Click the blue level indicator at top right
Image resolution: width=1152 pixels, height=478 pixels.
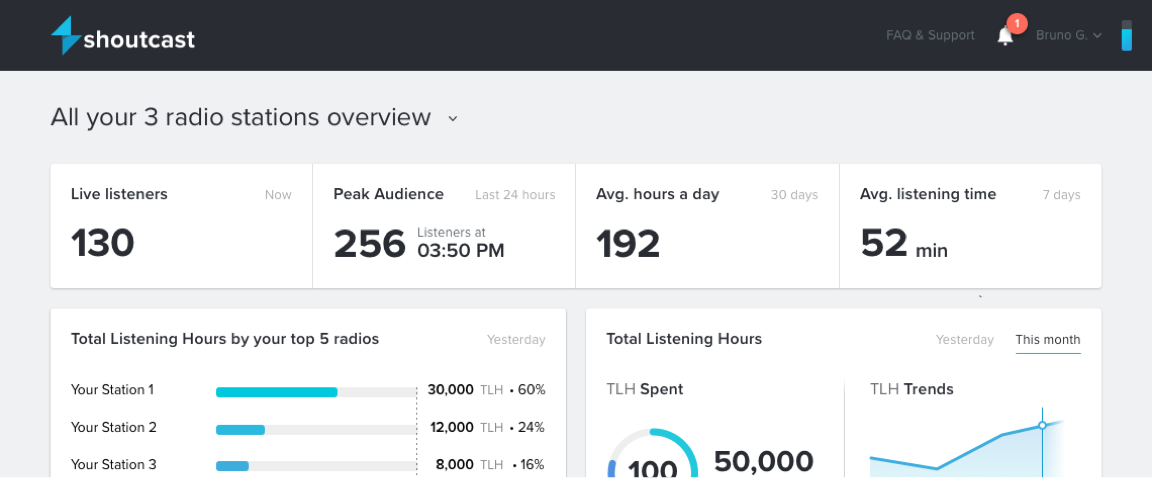click(1127, 36)
